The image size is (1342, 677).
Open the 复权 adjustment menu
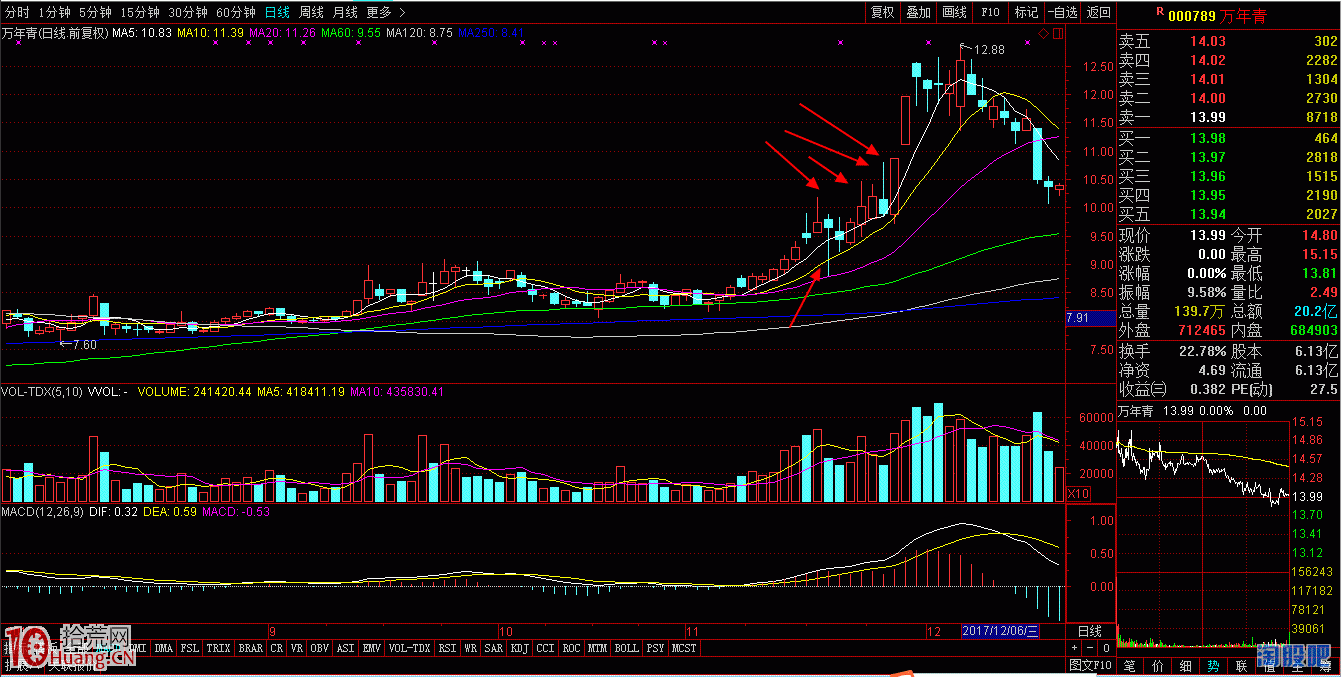(883, 12)
